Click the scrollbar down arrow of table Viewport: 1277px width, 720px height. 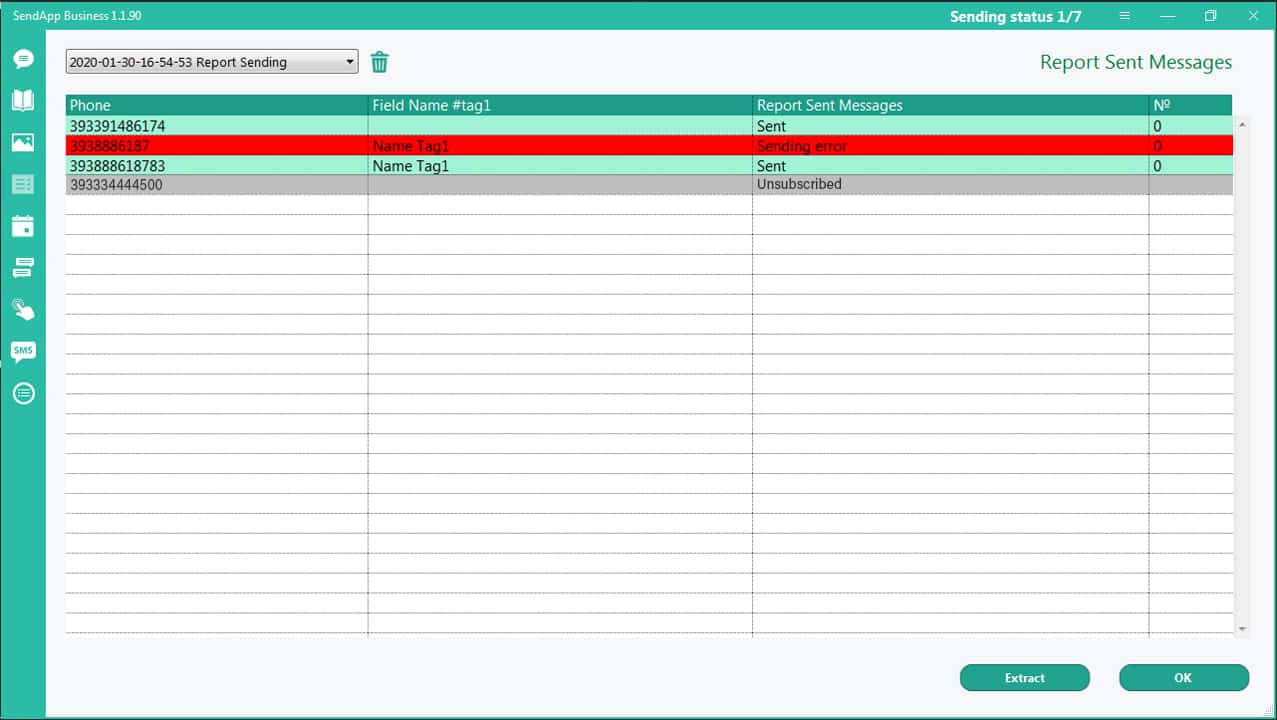tap(1242, 629)
